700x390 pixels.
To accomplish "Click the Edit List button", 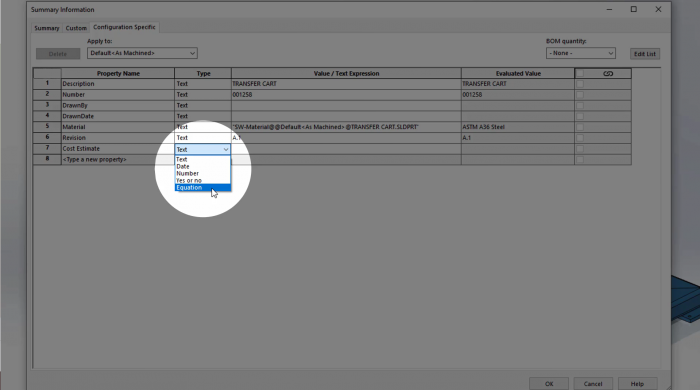I will 645,54.
